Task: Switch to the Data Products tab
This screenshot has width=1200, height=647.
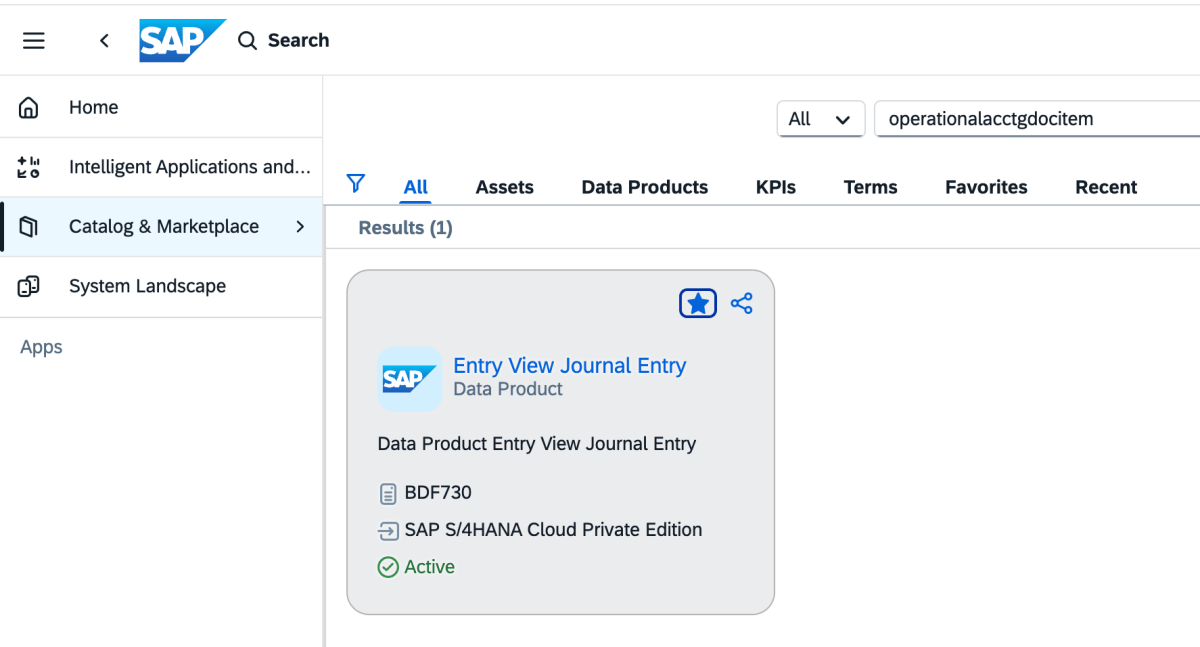Action: click(644, 187)
